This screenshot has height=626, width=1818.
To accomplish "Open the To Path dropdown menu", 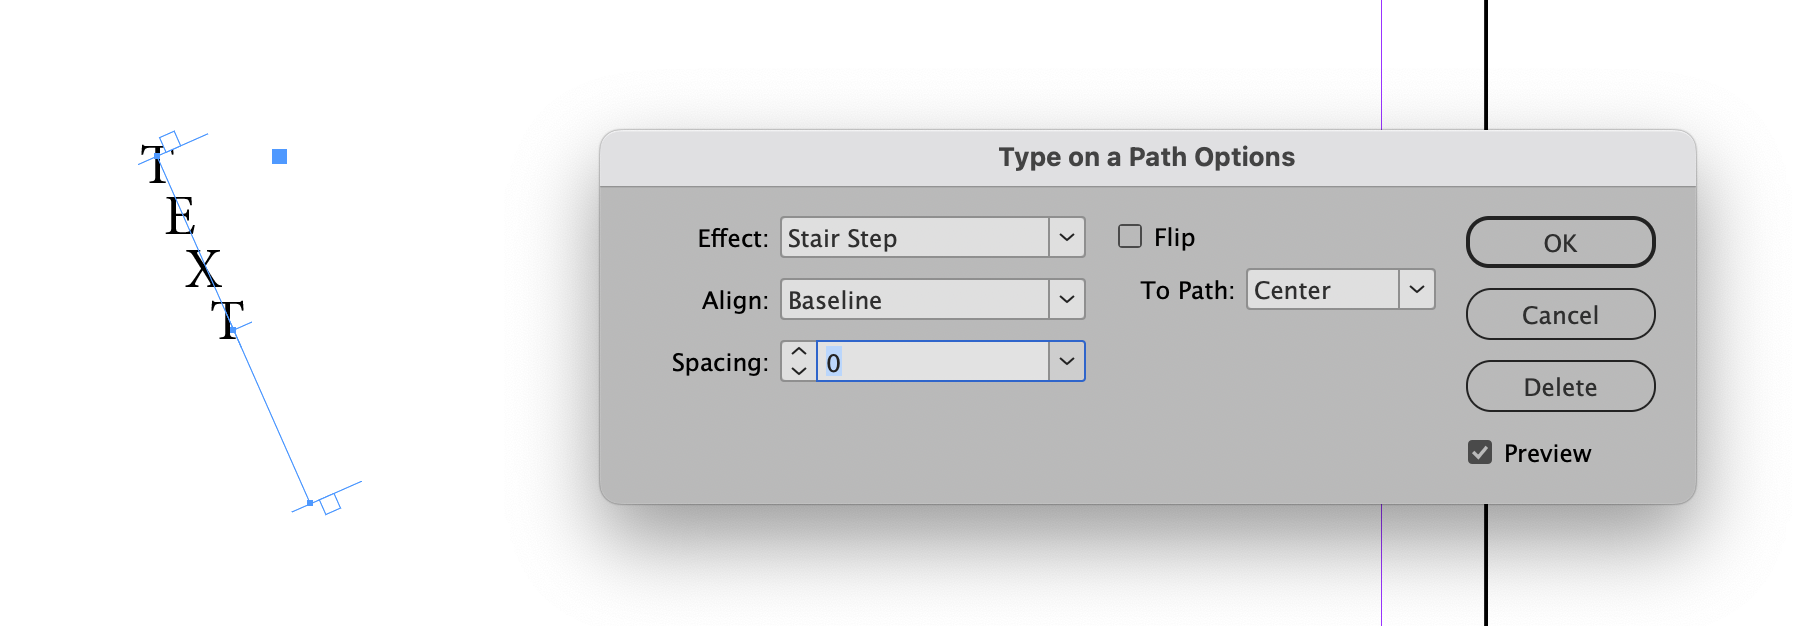I will click(x=1416, y=289).
